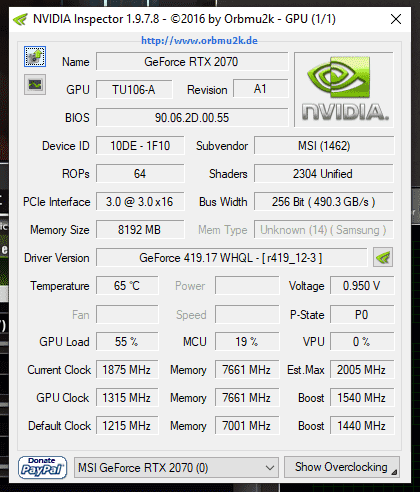Select the BIOS value 90.06.2D.00.55
The width and height of the screenshot is (420, 492).
click(192, 117)
